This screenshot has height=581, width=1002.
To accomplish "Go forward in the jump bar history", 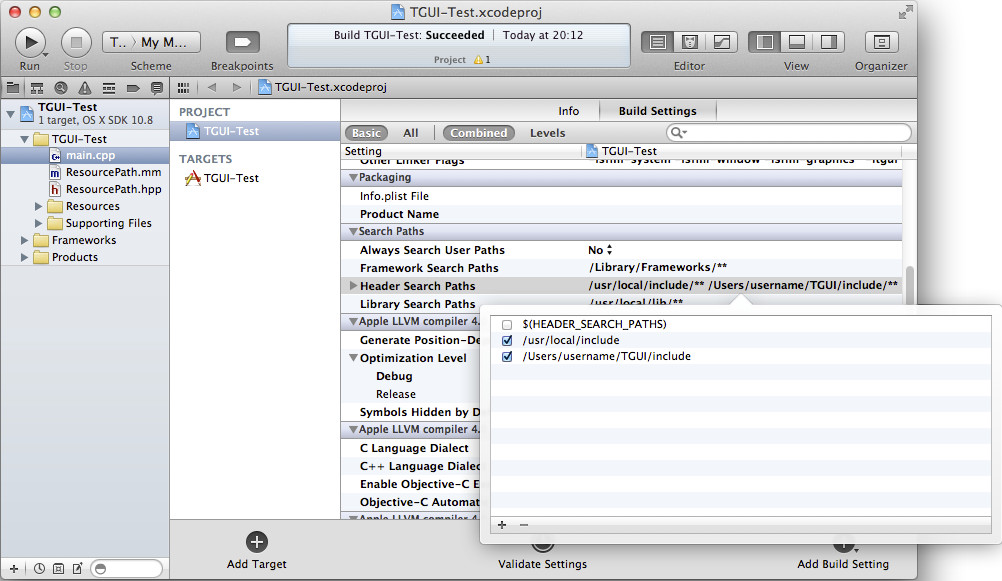I will tap(236, 88).
